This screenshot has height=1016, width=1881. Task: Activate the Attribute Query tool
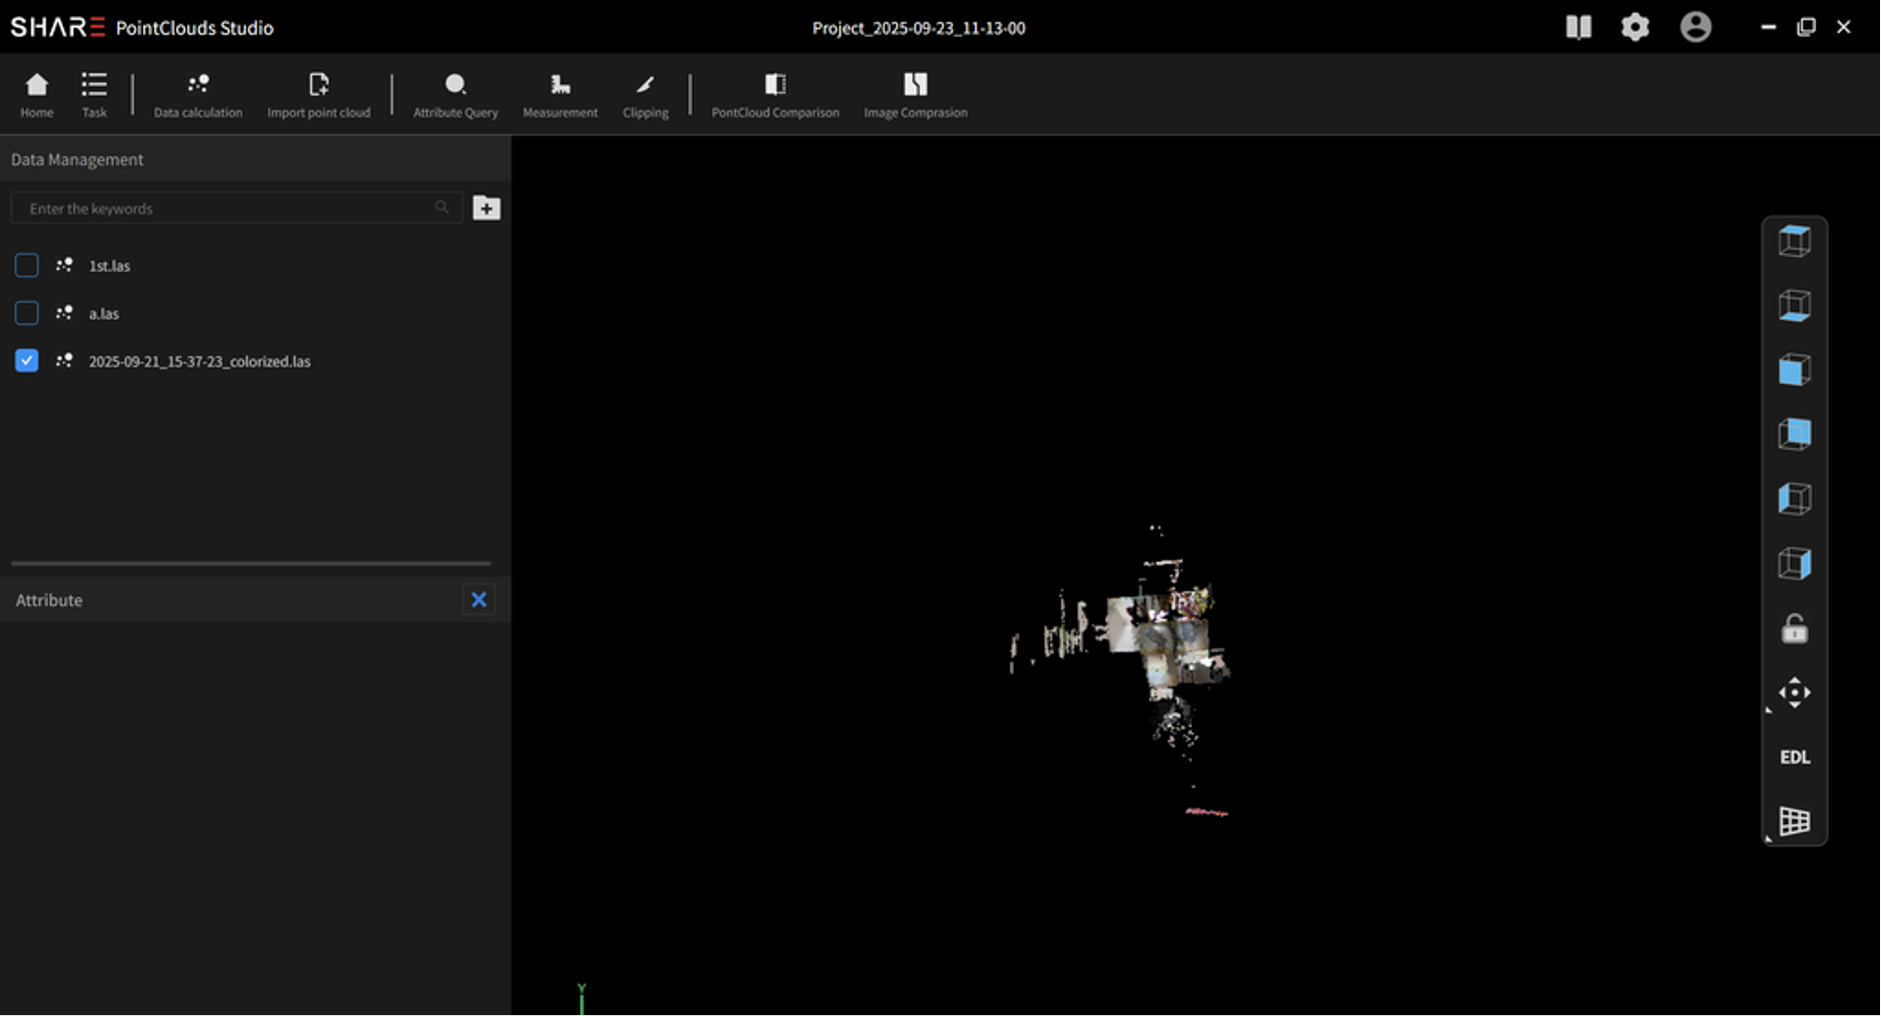point(455,93)
